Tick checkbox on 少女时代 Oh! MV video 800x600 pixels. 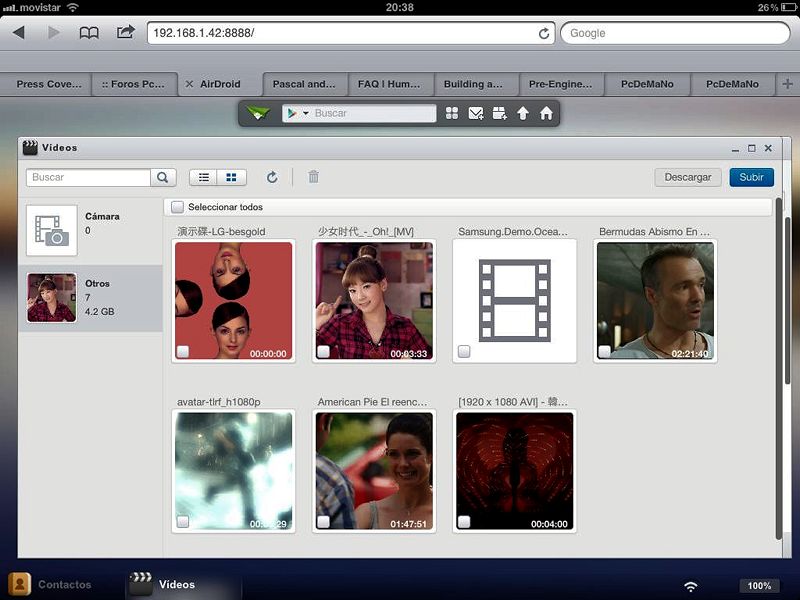[x=323, y=351]
